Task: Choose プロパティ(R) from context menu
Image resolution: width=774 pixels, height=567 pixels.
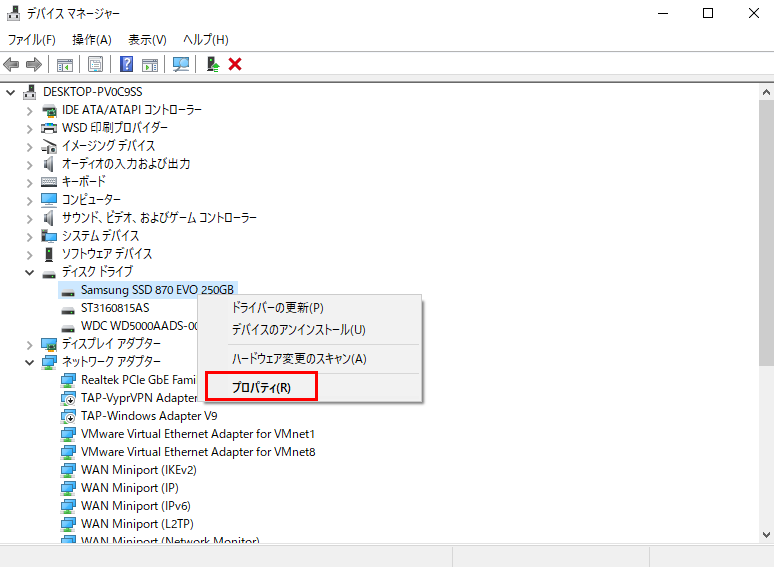Action: (x=310, y=387)
